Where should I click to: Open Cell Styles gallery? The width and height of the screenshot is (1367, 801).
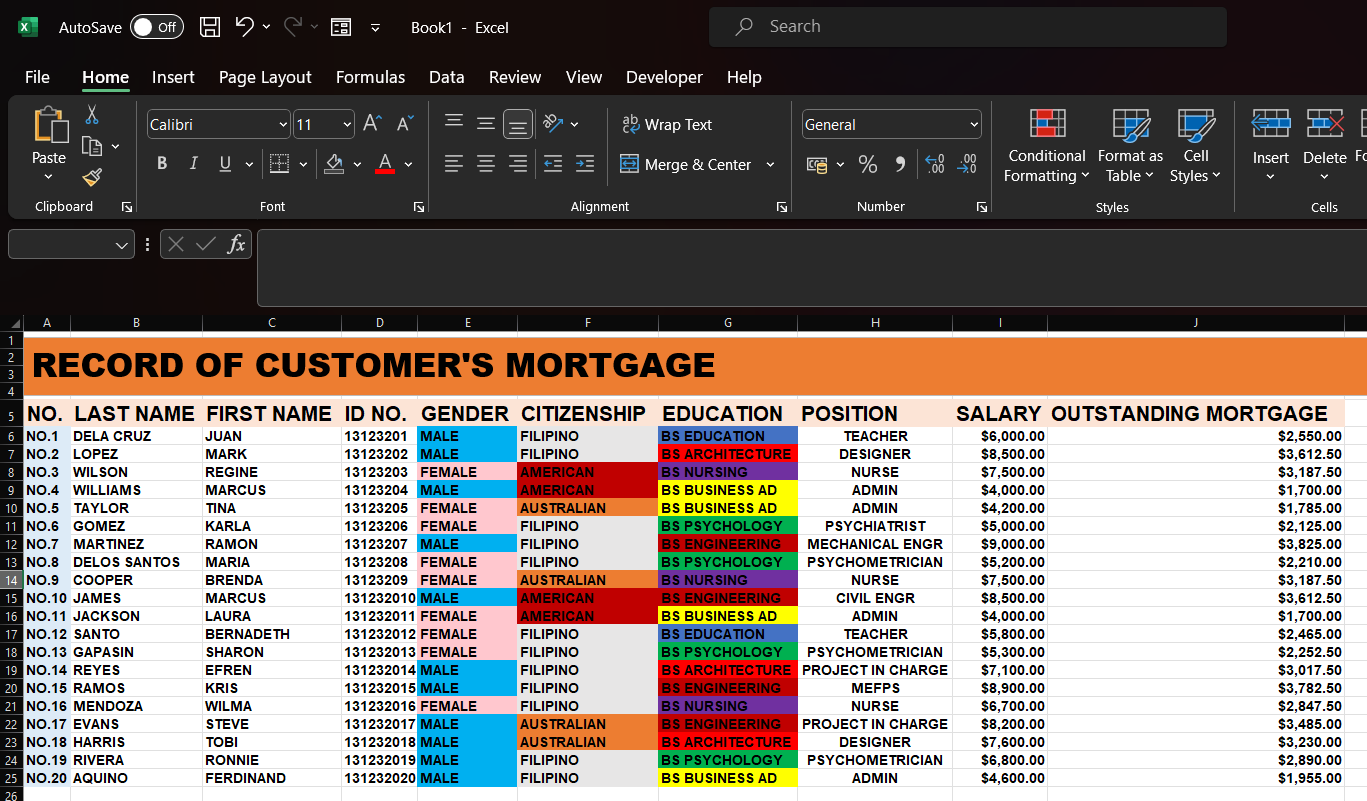tap(1196, 147)
